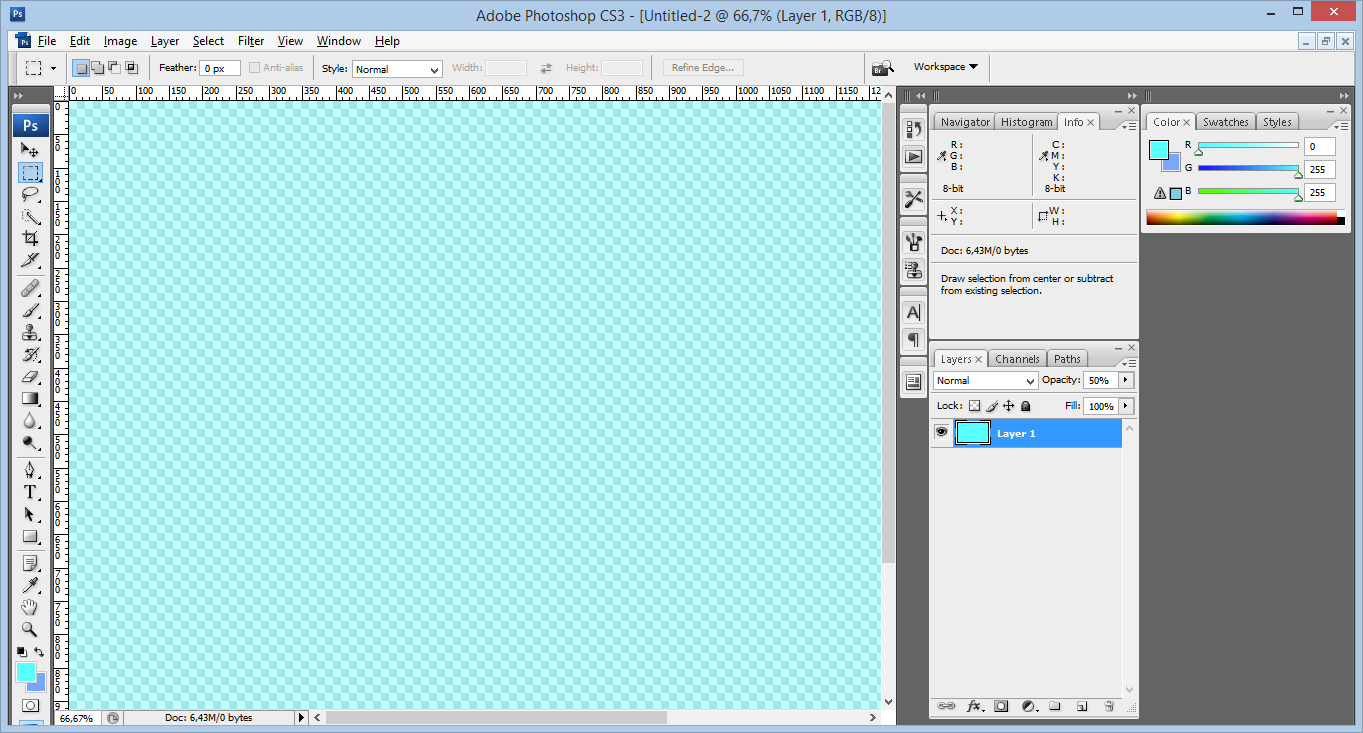
Task: Select the Gradient tool
Action: pos(30,399)
